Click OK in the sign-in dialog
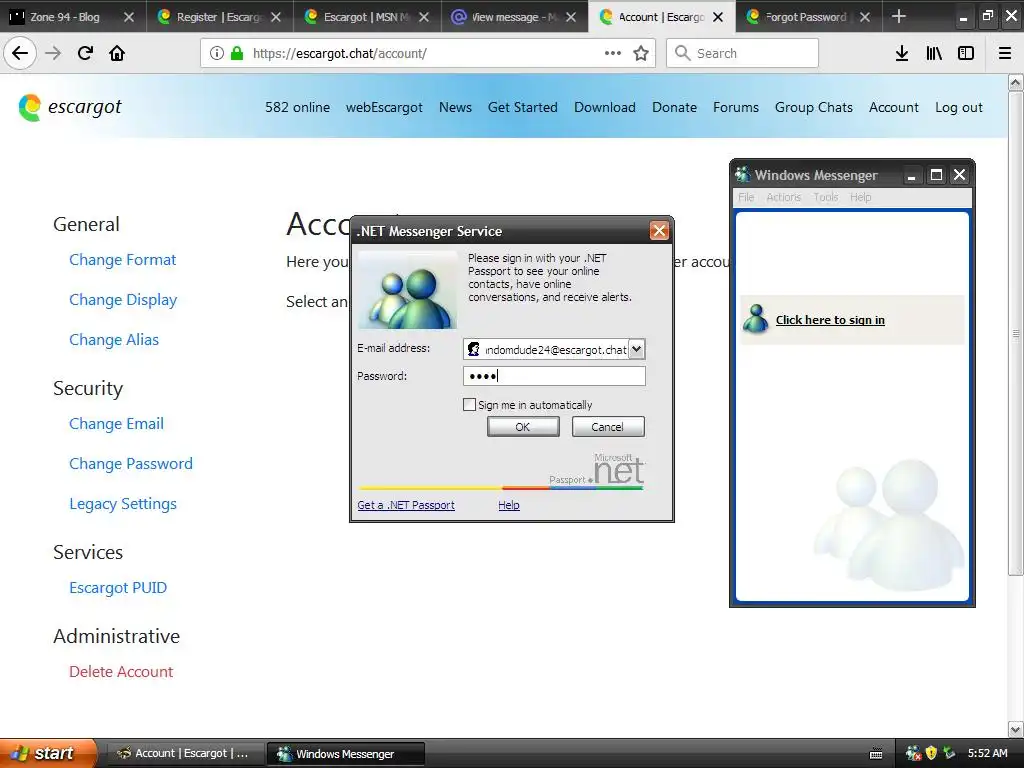Image resolution: width=1024 pixels, height=768 pixels. [x=523, y=426]
